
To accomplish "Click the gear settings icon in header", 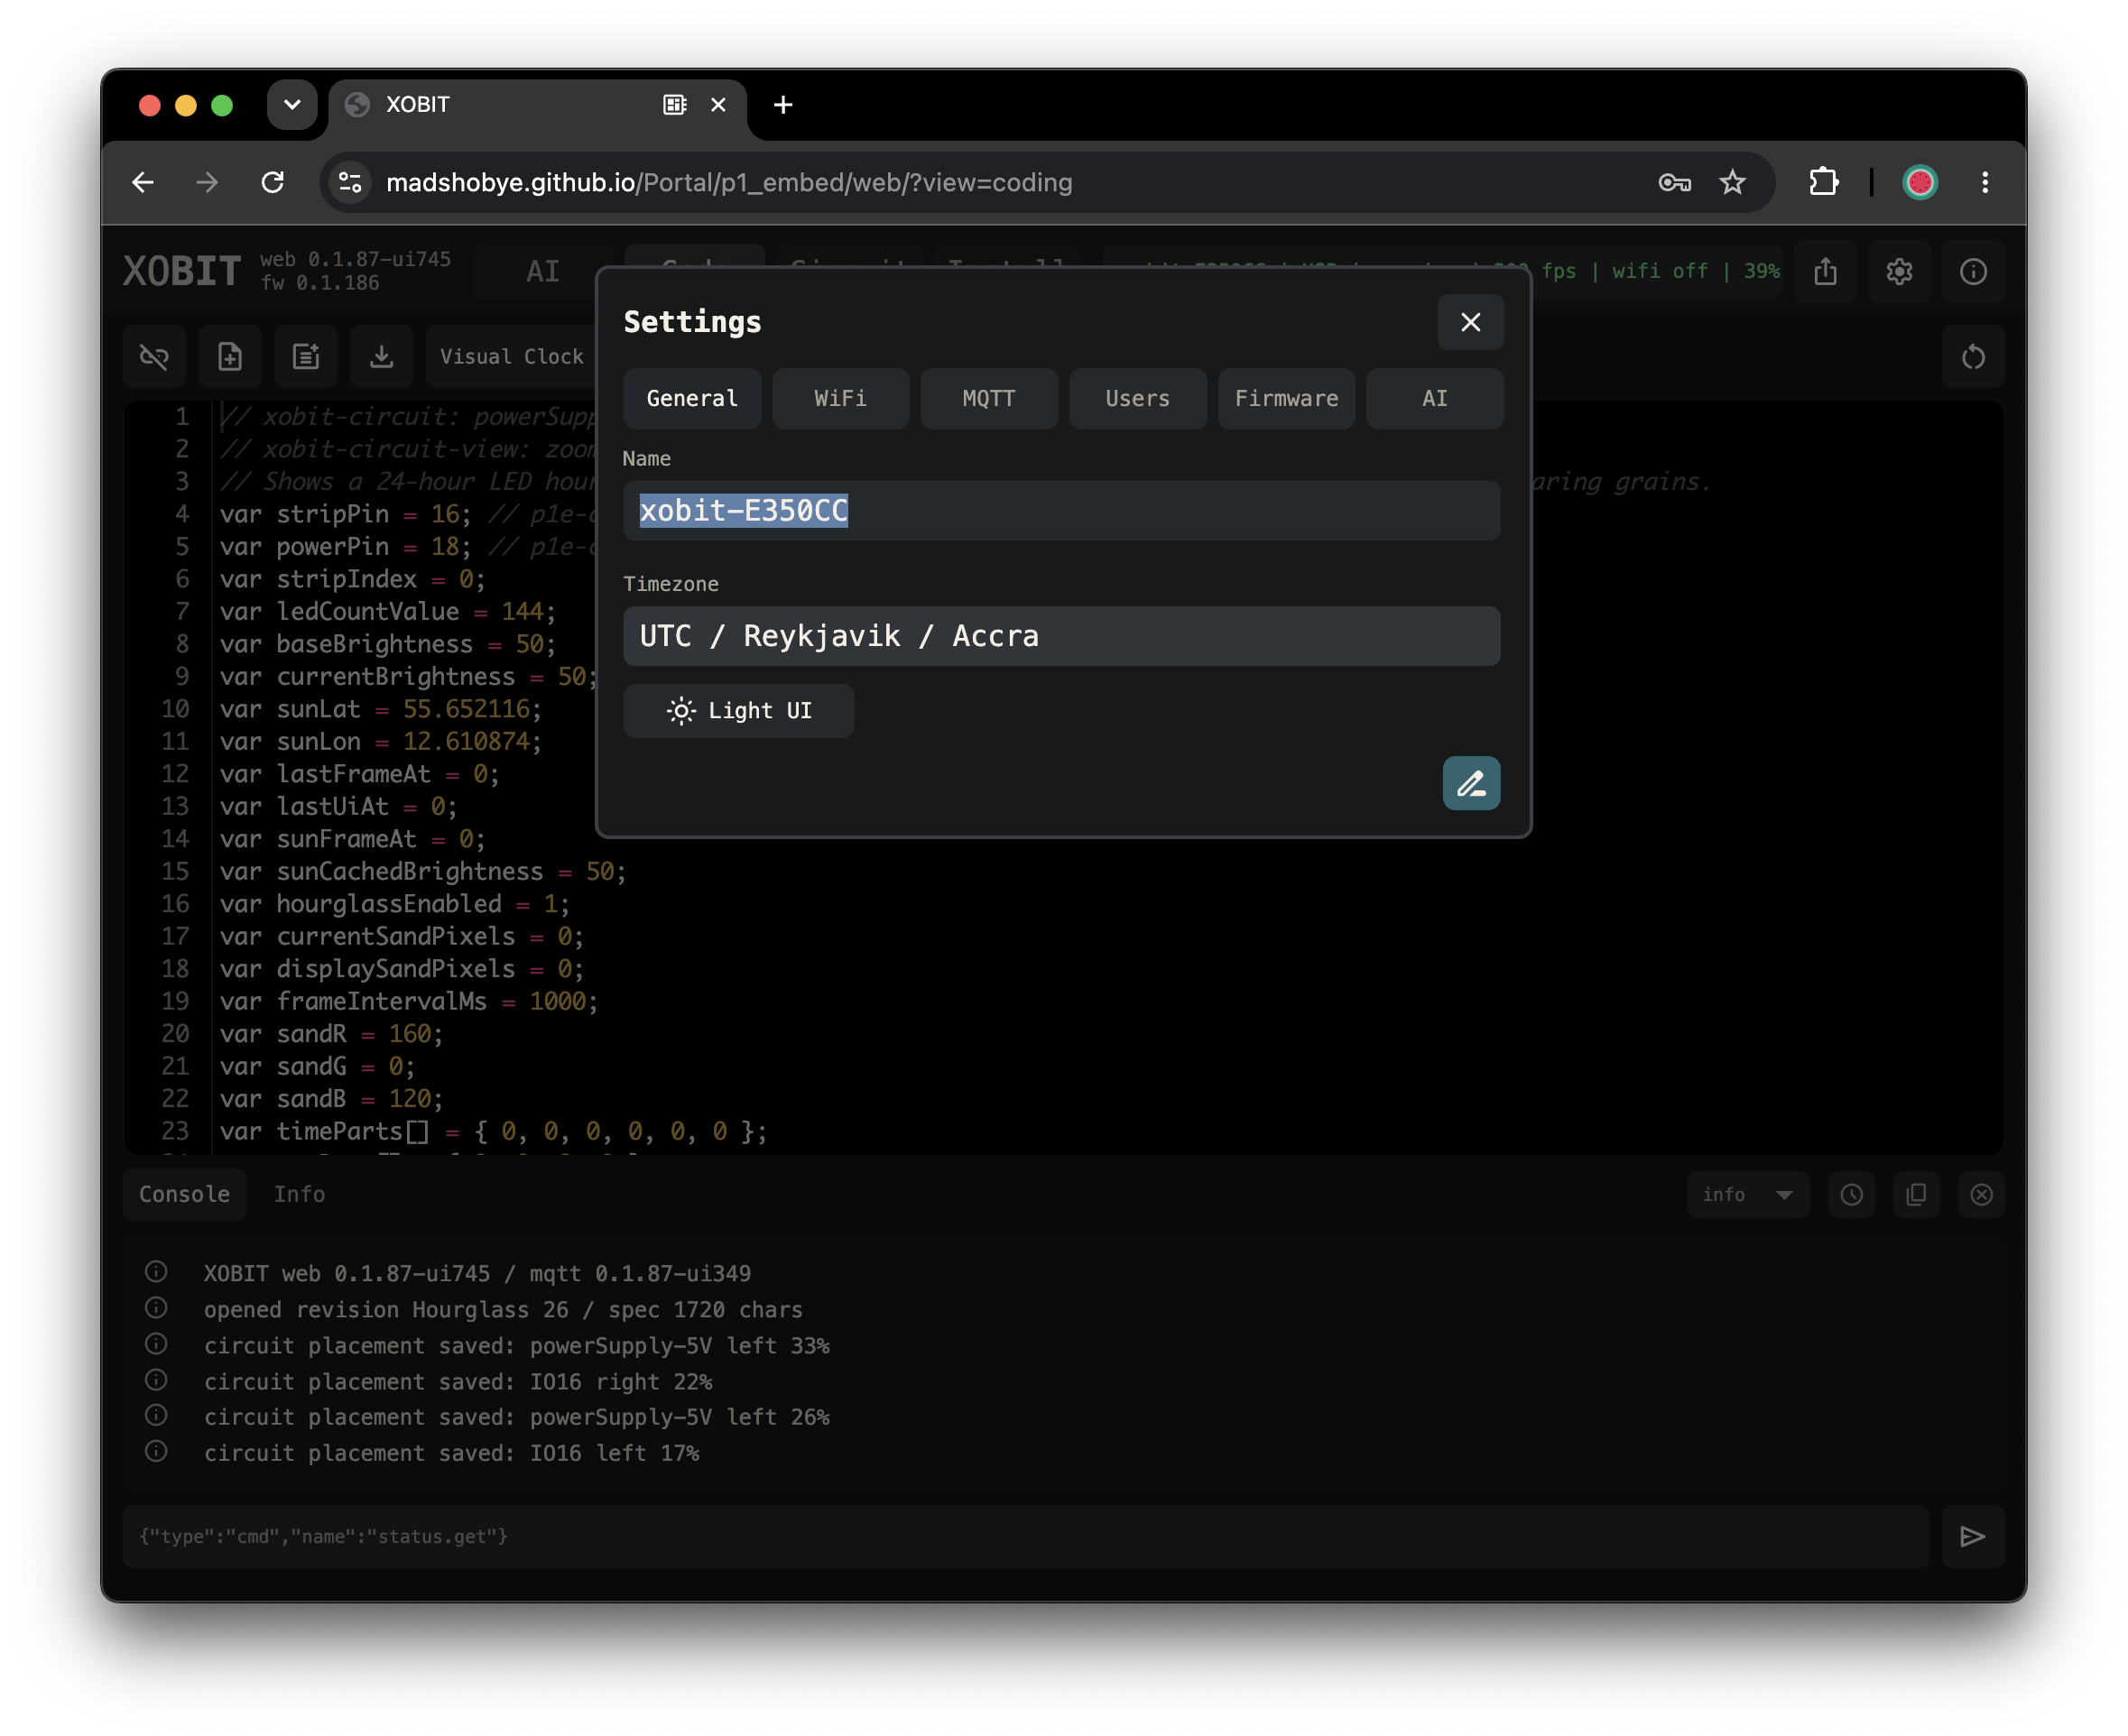I will click(1899, 271).
